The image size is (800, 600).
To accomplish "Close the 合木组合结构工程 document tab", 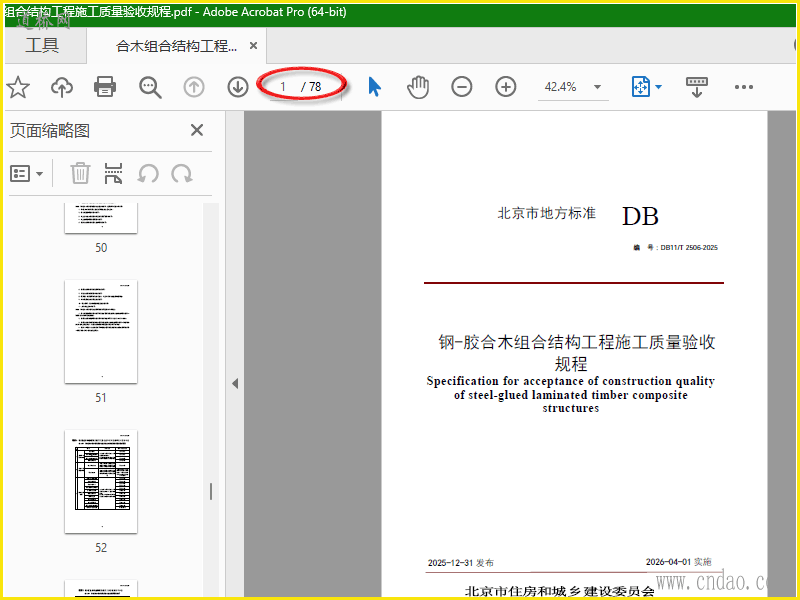I will pos(253,46).
